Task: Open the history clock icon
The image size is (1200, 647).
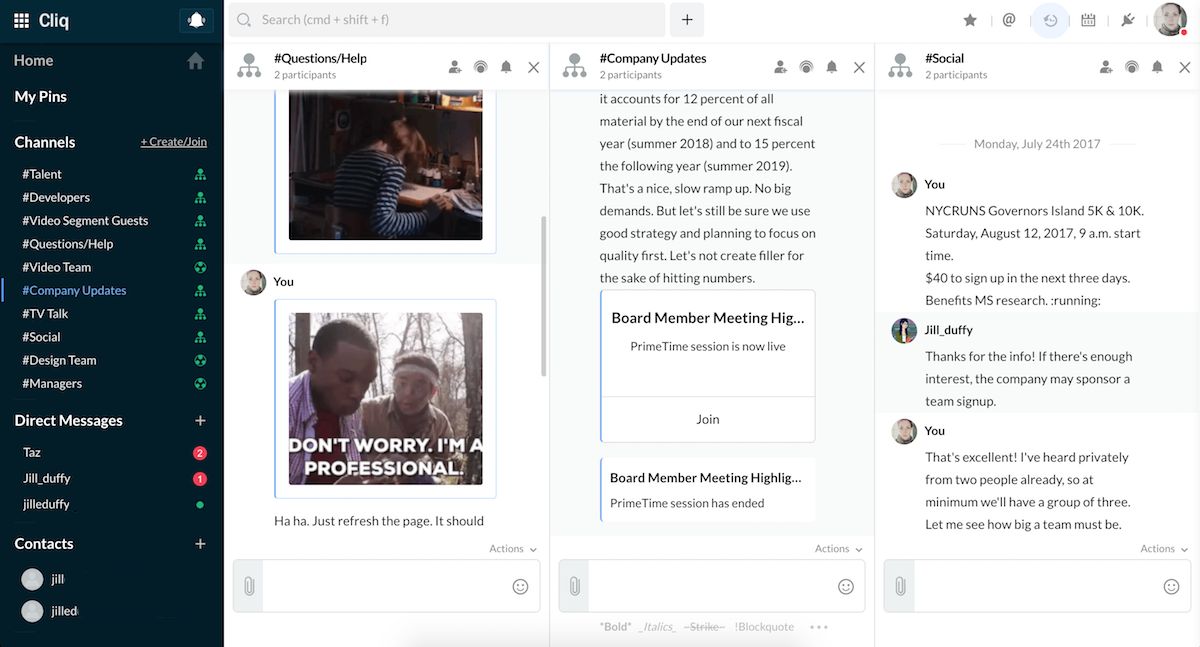Action: click(x=1050, y=20)
